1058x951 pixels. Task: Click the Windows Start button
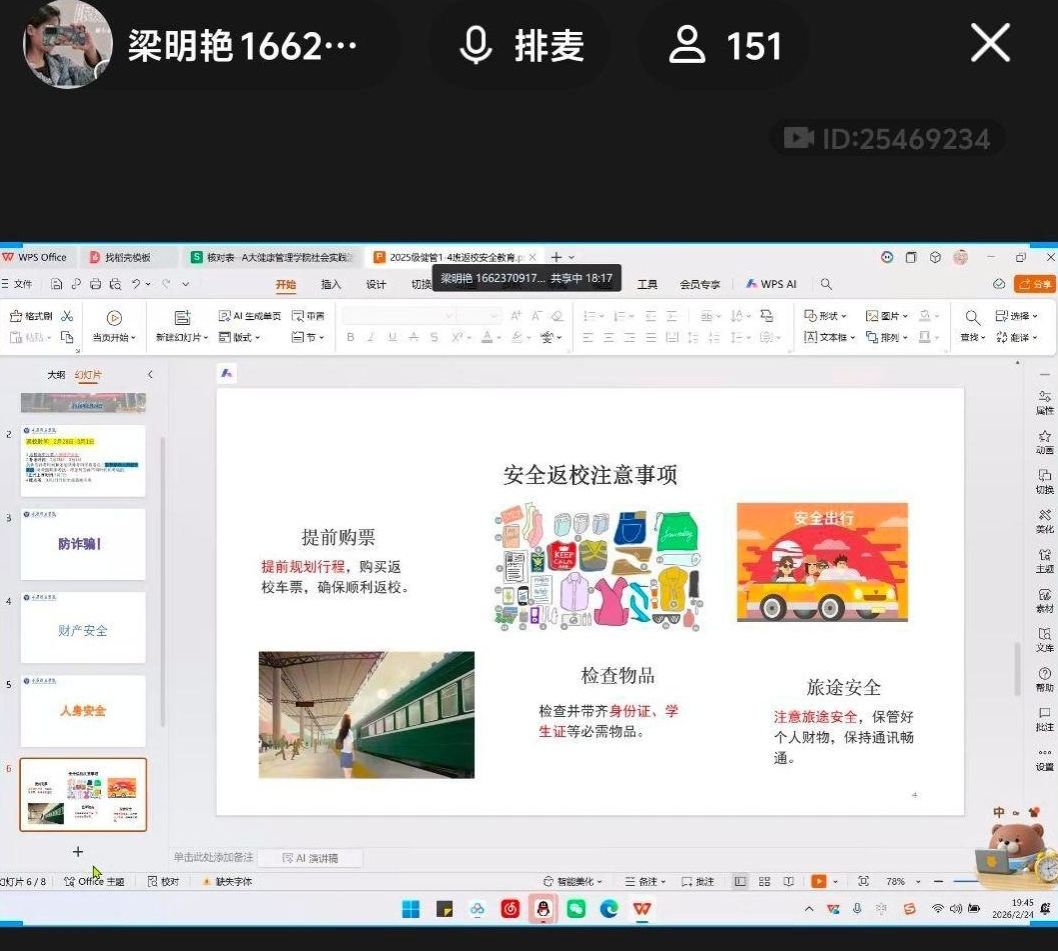click(410, 909)
